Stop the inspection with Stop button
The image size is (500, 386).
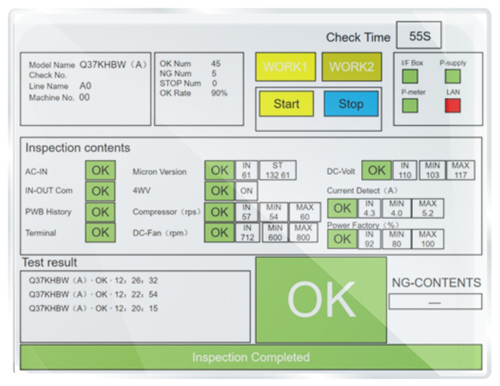point(351,104)
